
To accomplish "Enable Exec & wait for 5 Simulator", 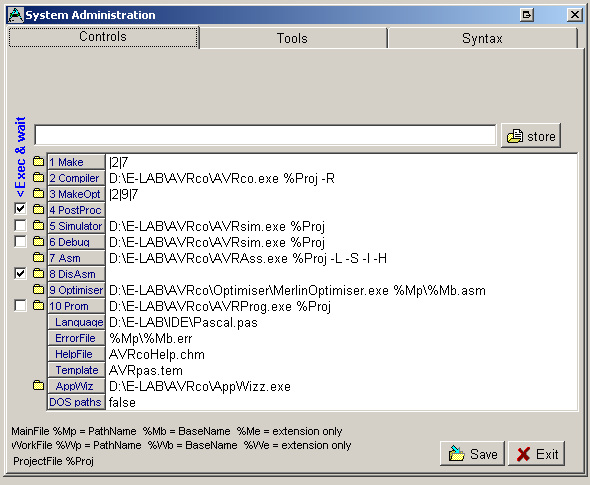I will 20,225.
